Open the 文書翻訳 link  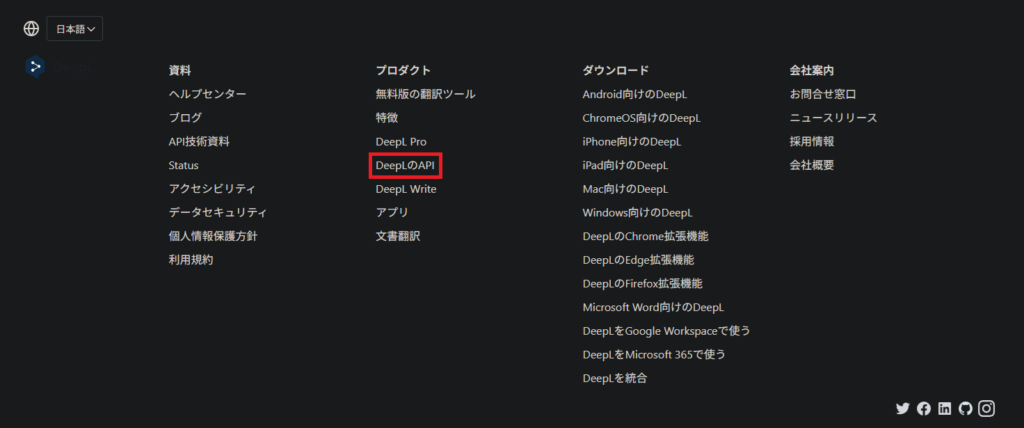pyautogui.click(x=398, y=237)
